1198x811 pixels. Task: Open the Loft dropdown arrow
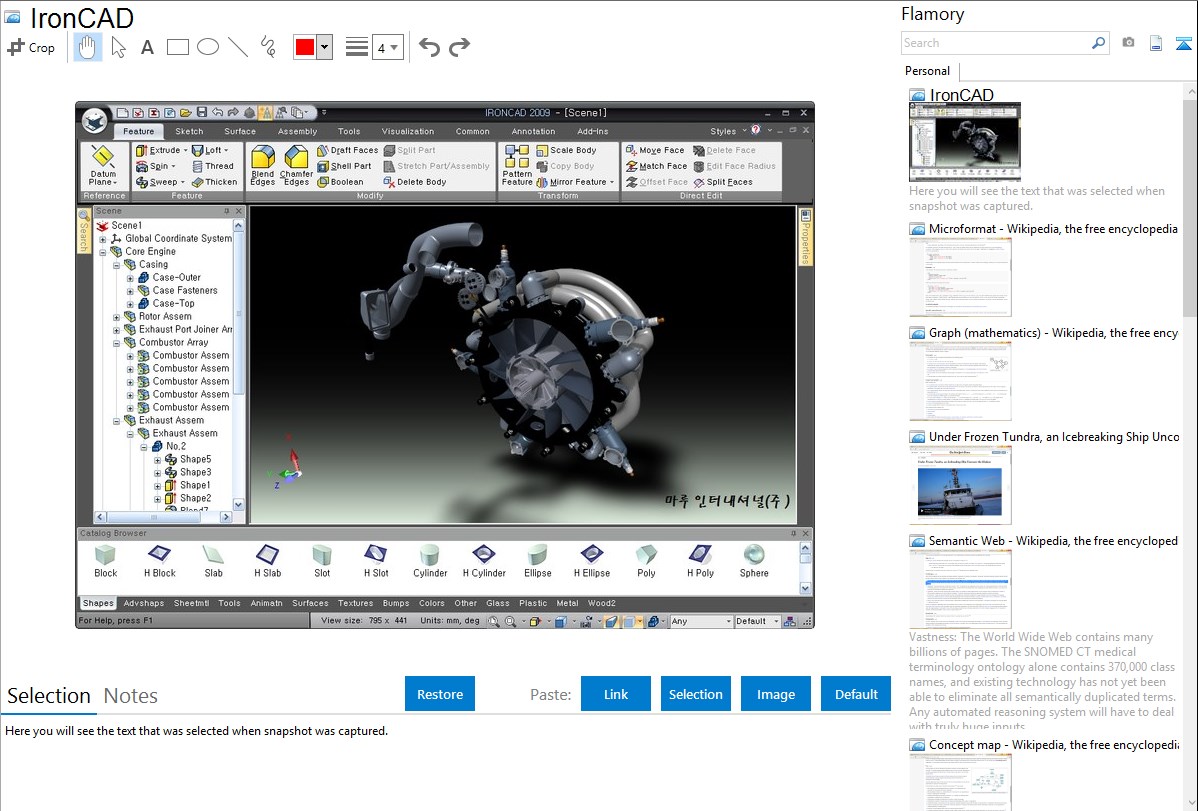click(x=226, y=151)
